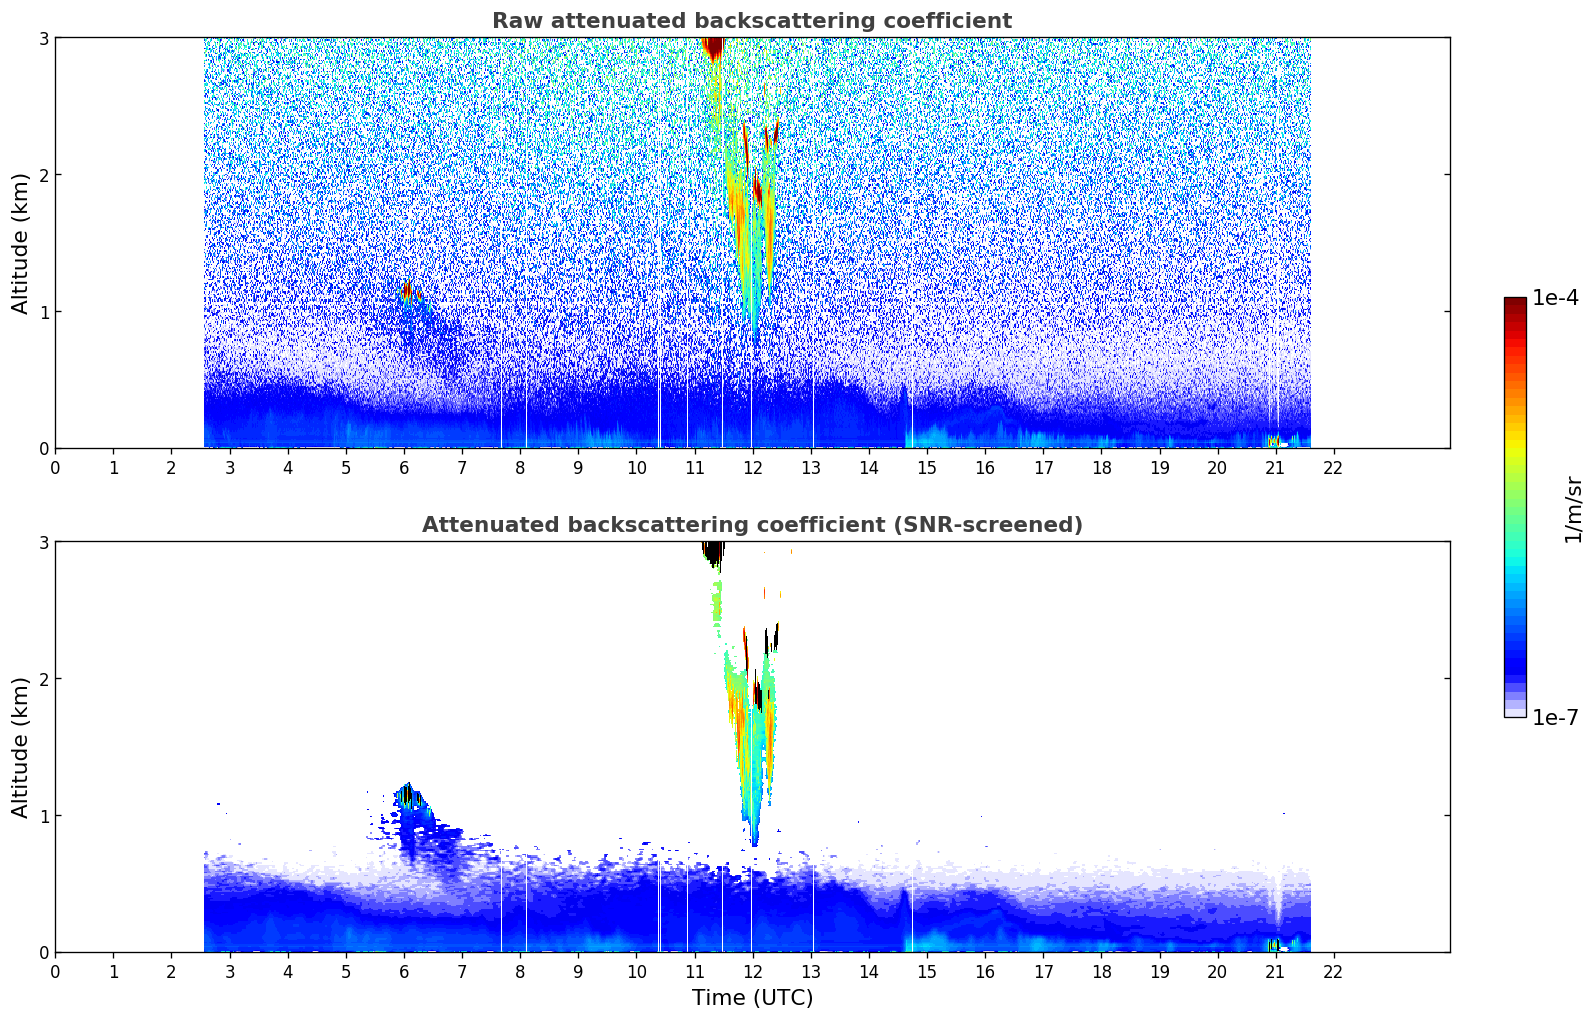Click the '22' tick label on bottom time axis
Screen dimensions: 1595x1020
click(1333, 972)
